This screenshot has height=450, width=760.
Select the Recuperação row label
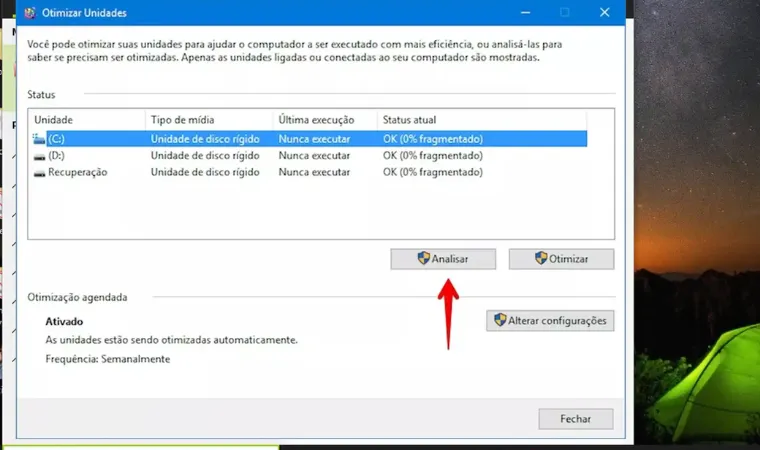[x=78, y=172]
